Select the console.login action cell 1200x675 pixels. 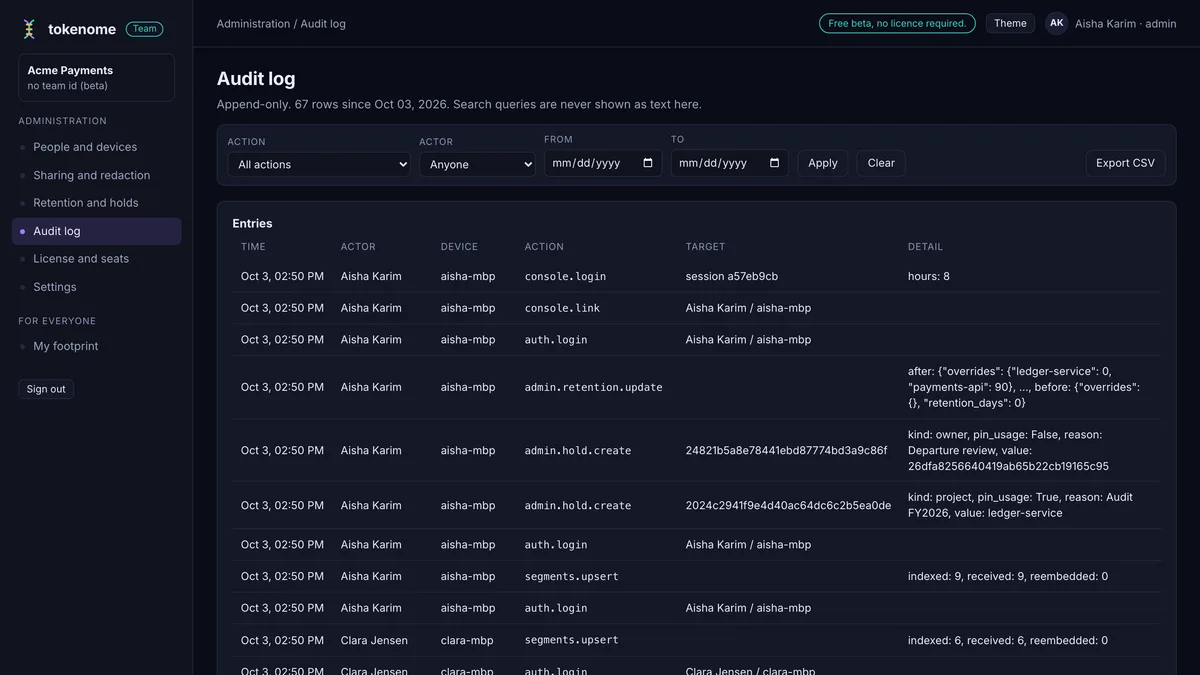coord(565,276)
